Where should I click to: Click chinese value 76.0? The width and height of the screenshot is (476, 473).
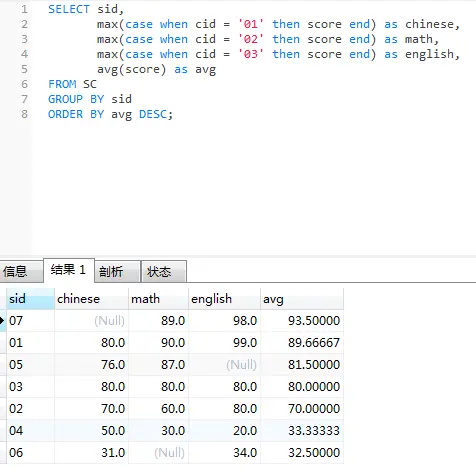(91, 365)
